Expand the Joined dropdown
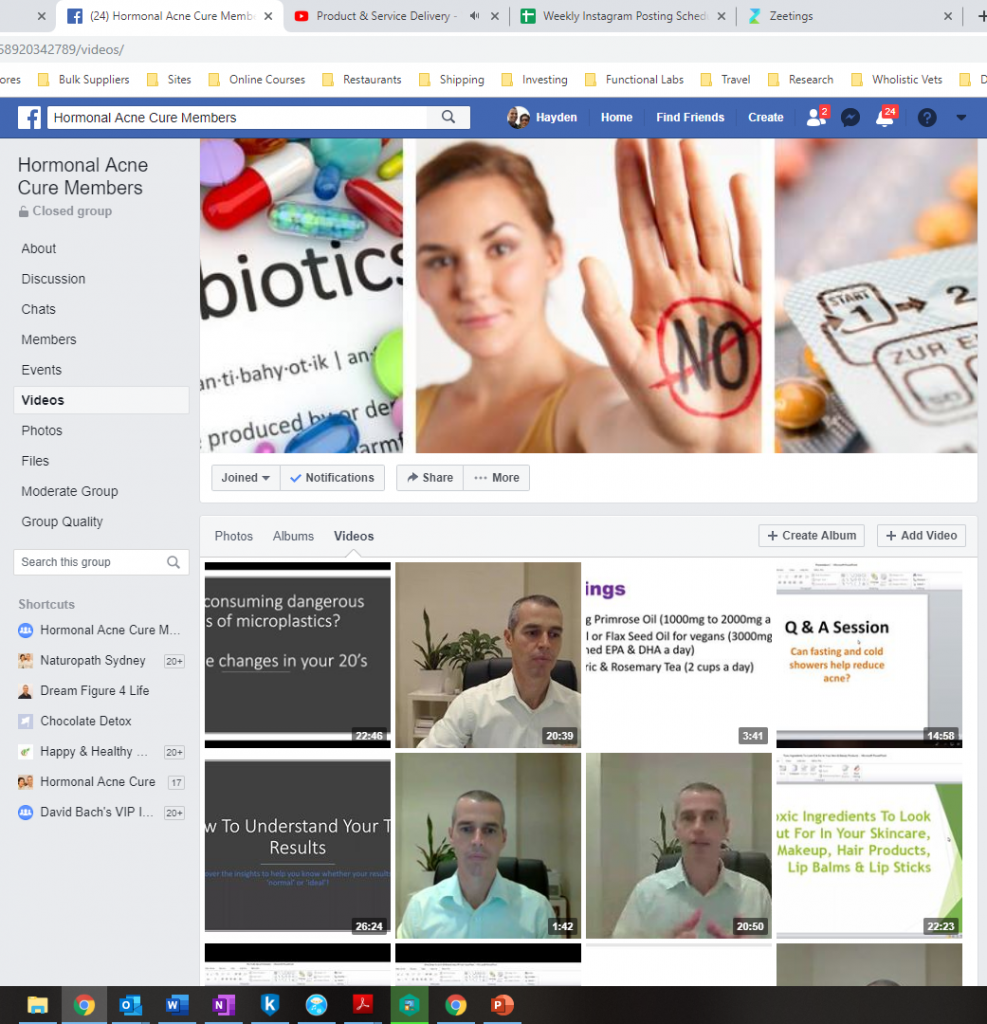 [246, 478]
